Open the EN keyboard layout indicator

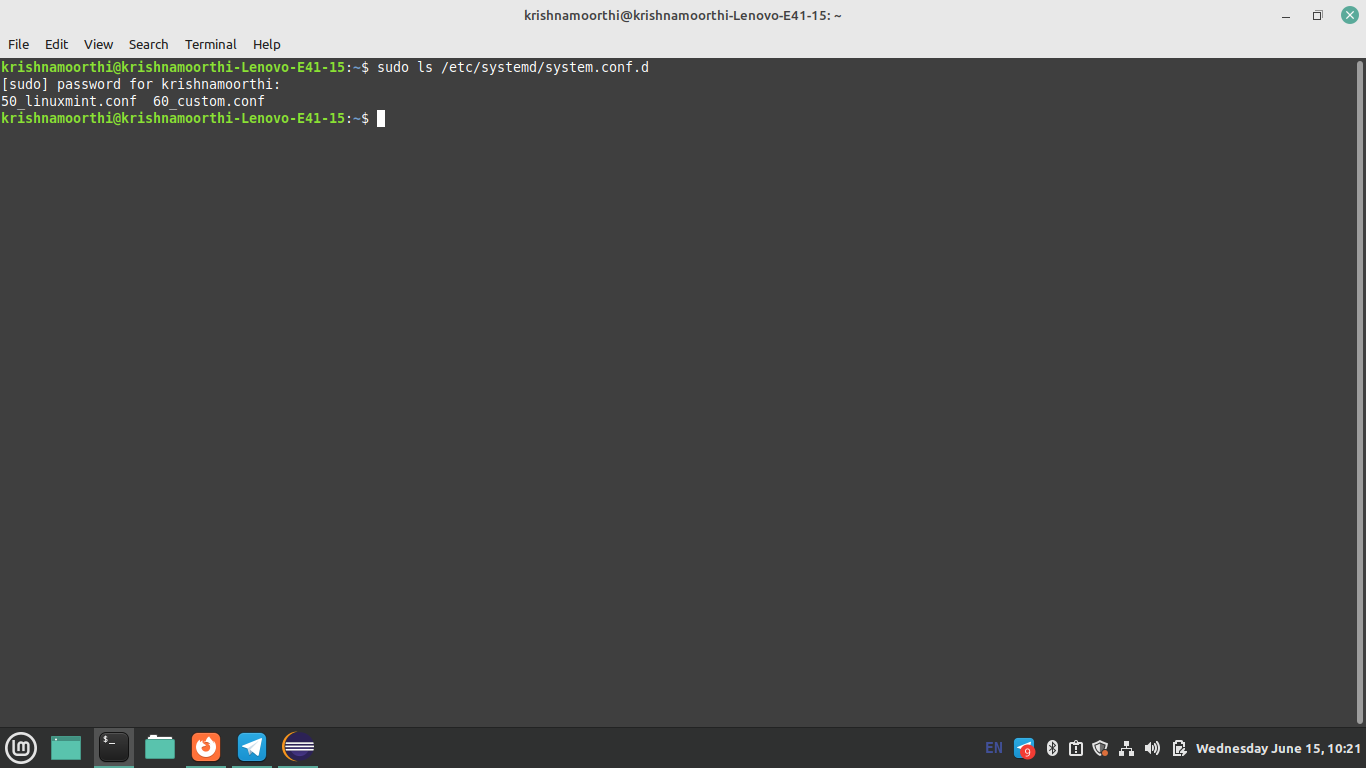[x=993, y=748]
